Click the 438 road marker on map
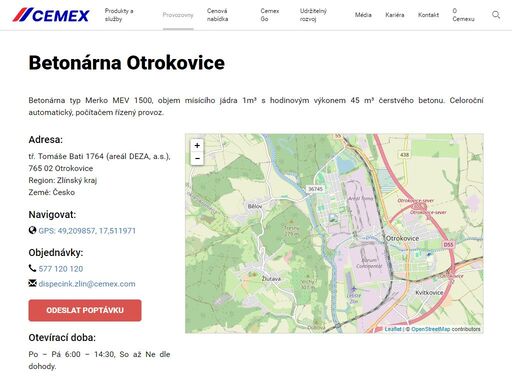Image resolution: width=512 pixels, height=384 pixels. point(404,155)
